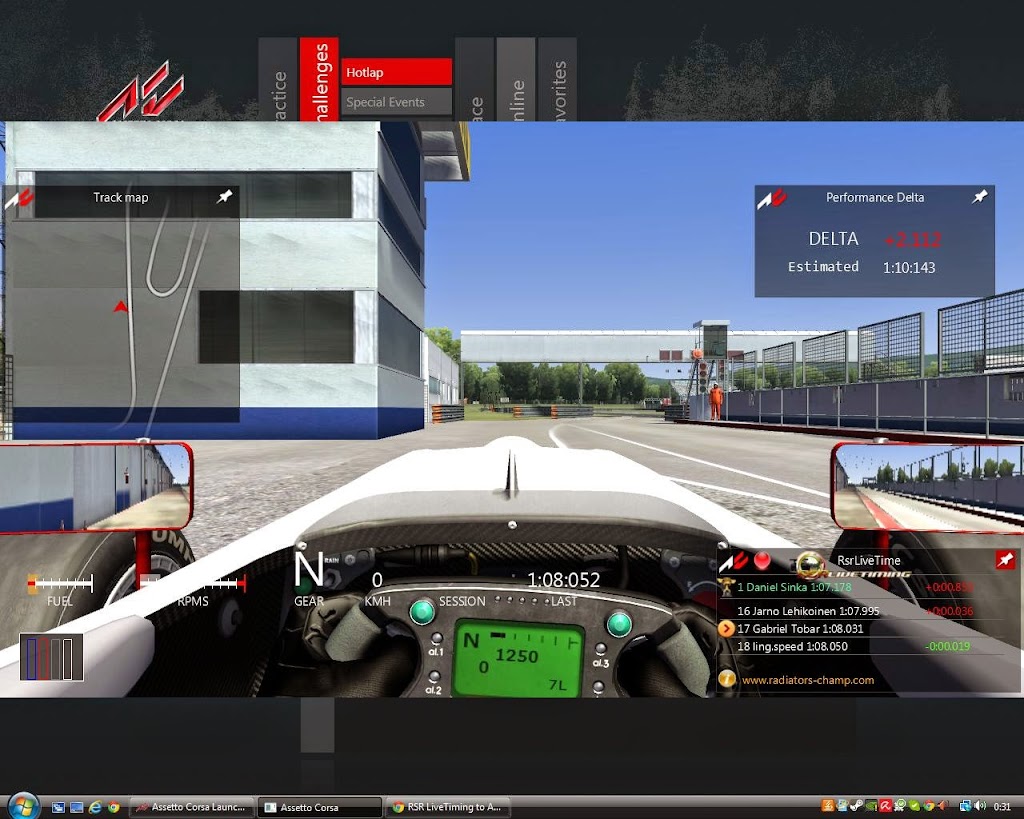Click the red status light in RsrLiveTime
1024x819 pixels.
tap(761, 560)
